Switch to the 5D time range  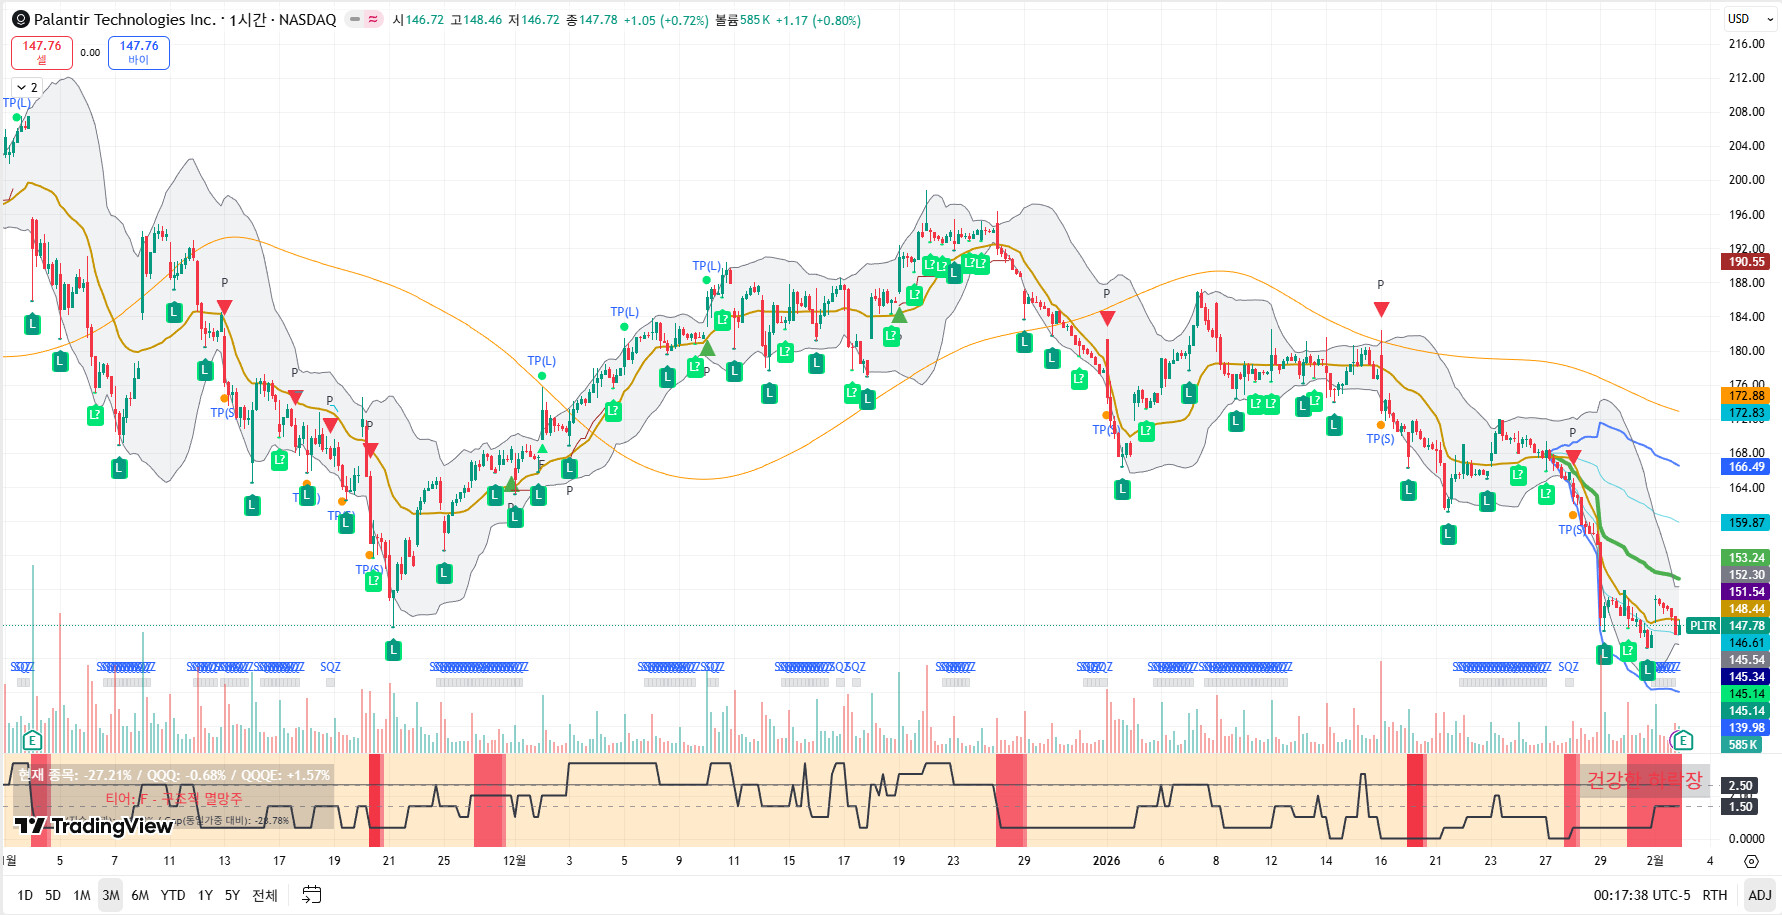click(53, 895)
